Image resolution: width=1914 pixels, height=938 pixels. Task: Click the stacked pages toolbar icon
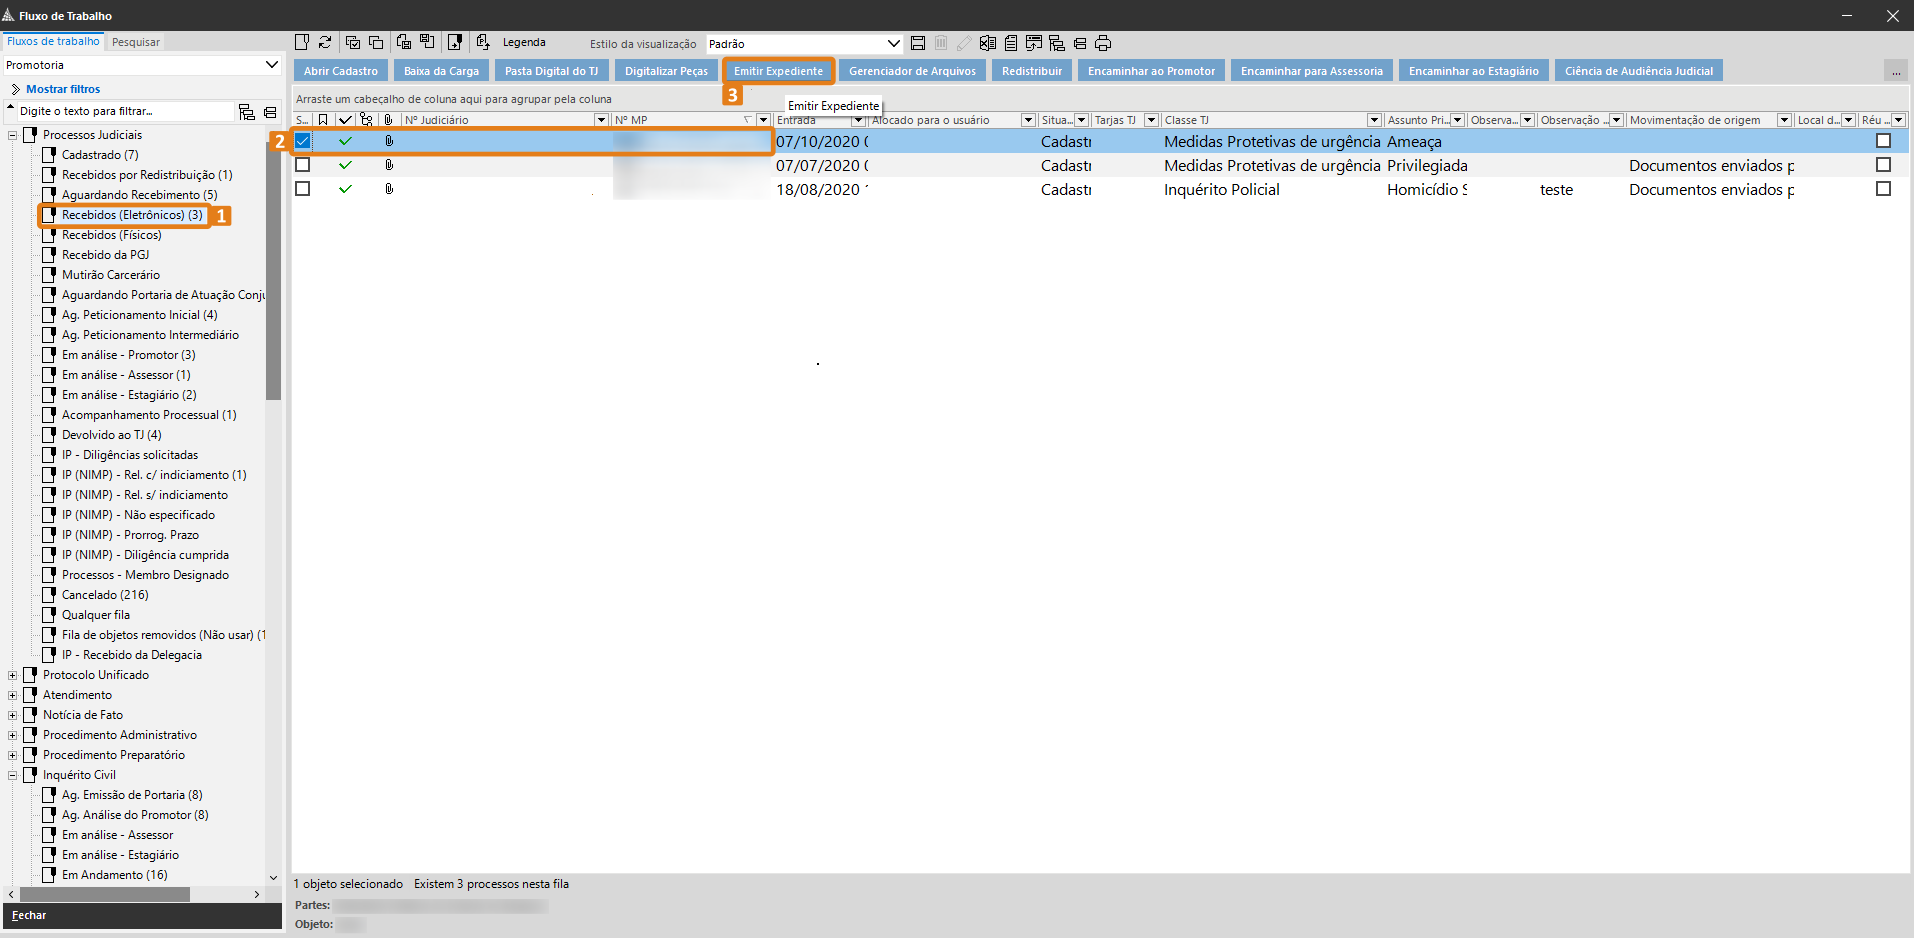tap(428, 42)
